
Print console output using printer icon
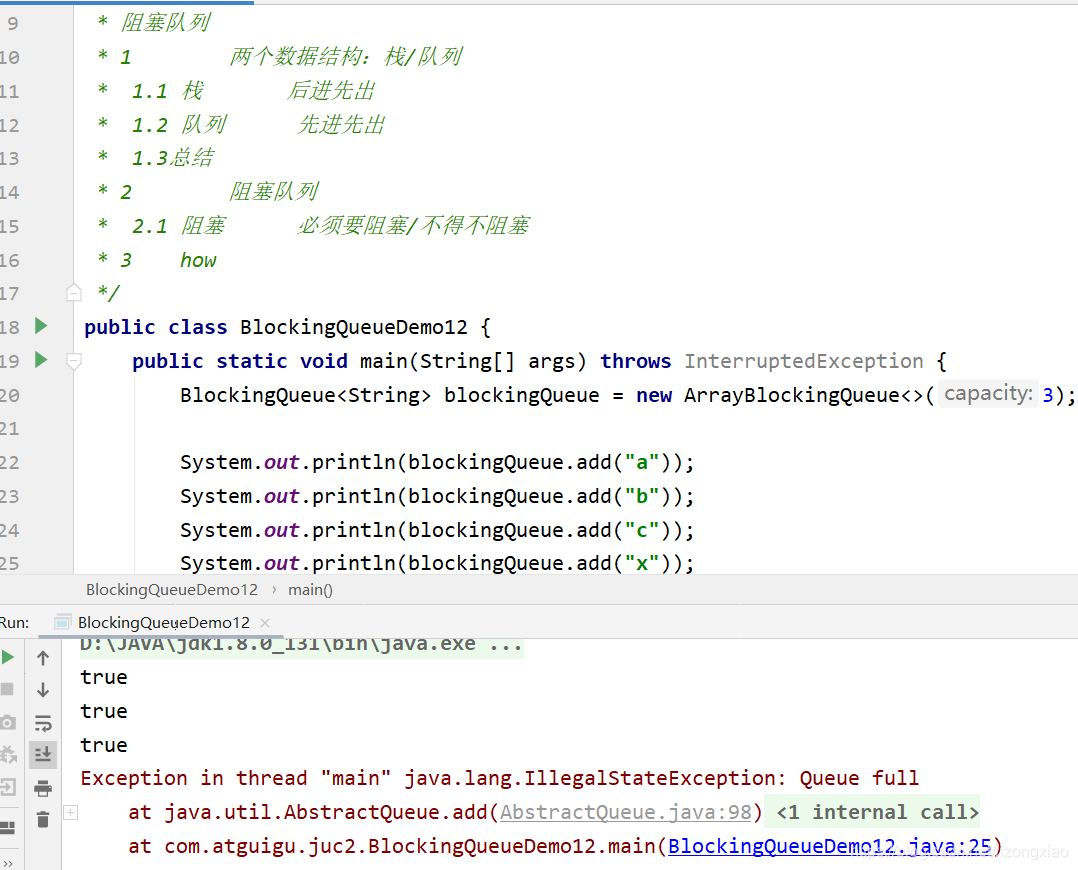43,788
